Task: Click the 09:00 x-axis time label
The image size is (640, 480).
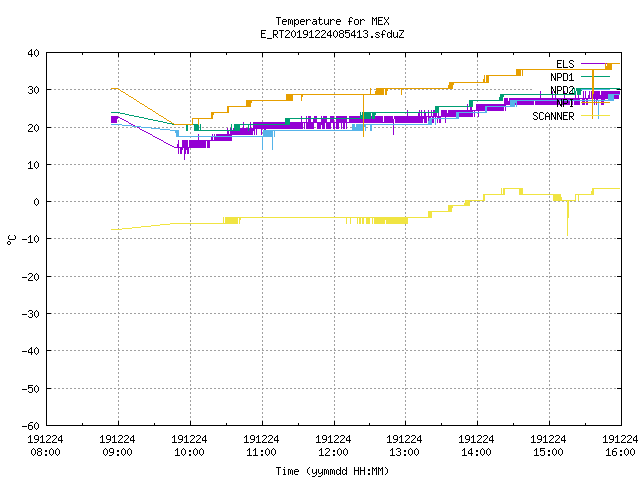Action: pos(117,452)
